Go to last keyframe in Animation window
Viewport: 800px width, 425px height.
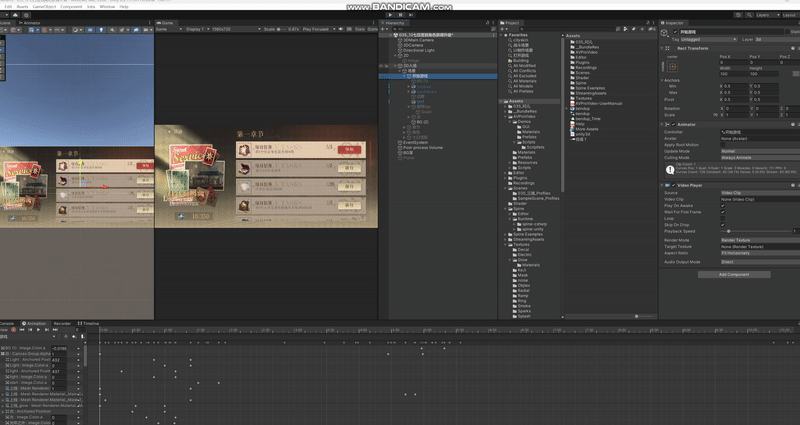click(x=55, y=330)
